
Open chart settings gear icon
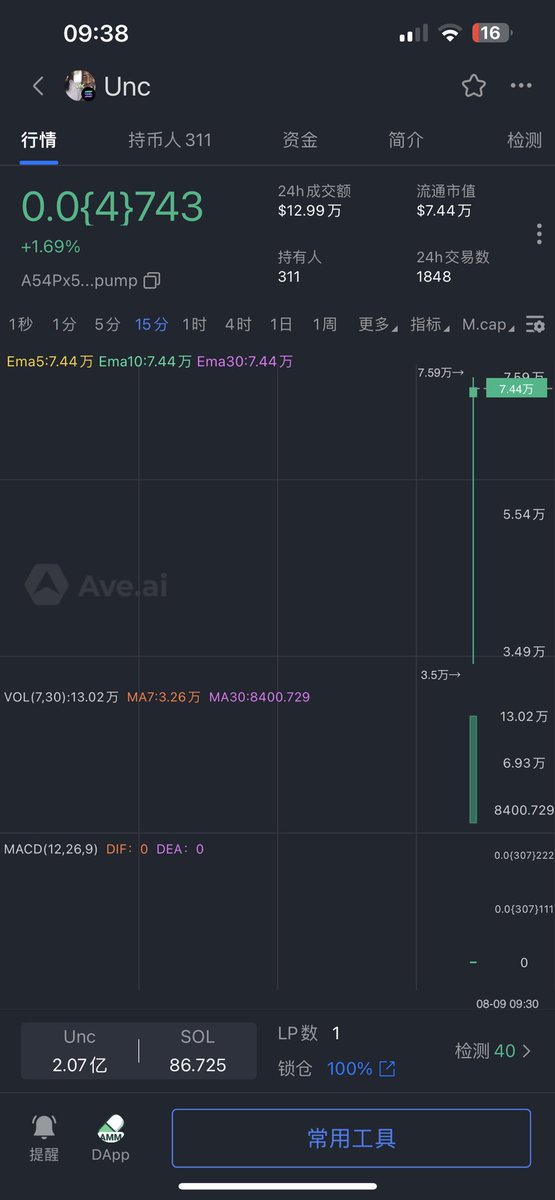tap(536, 324)
